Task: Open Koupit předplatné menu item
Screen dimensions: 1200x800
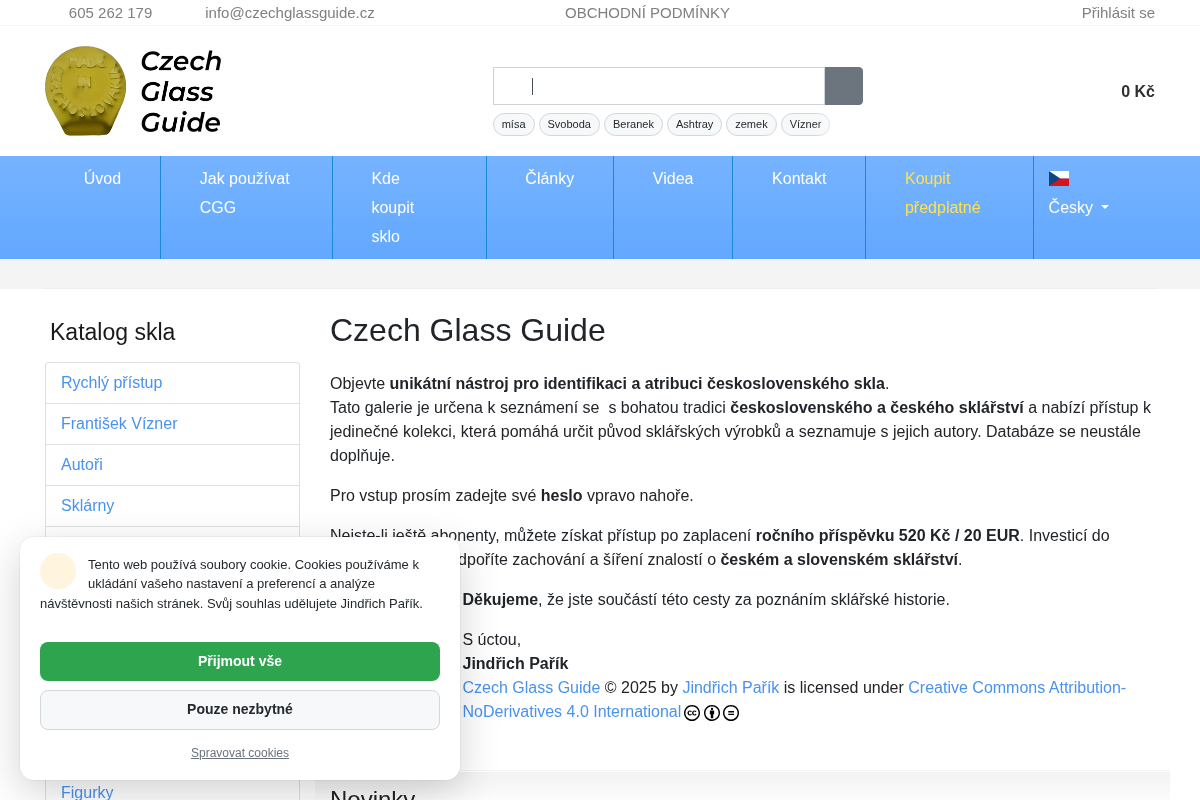Action: [949, 193]
